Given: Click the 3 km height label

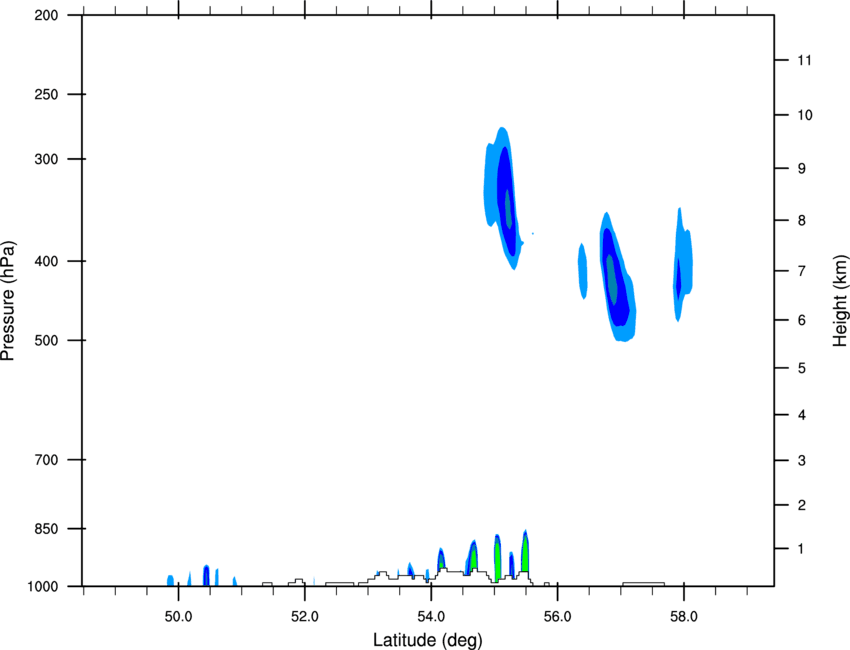Looking at the screenshot, I should [x=802, y=461].
